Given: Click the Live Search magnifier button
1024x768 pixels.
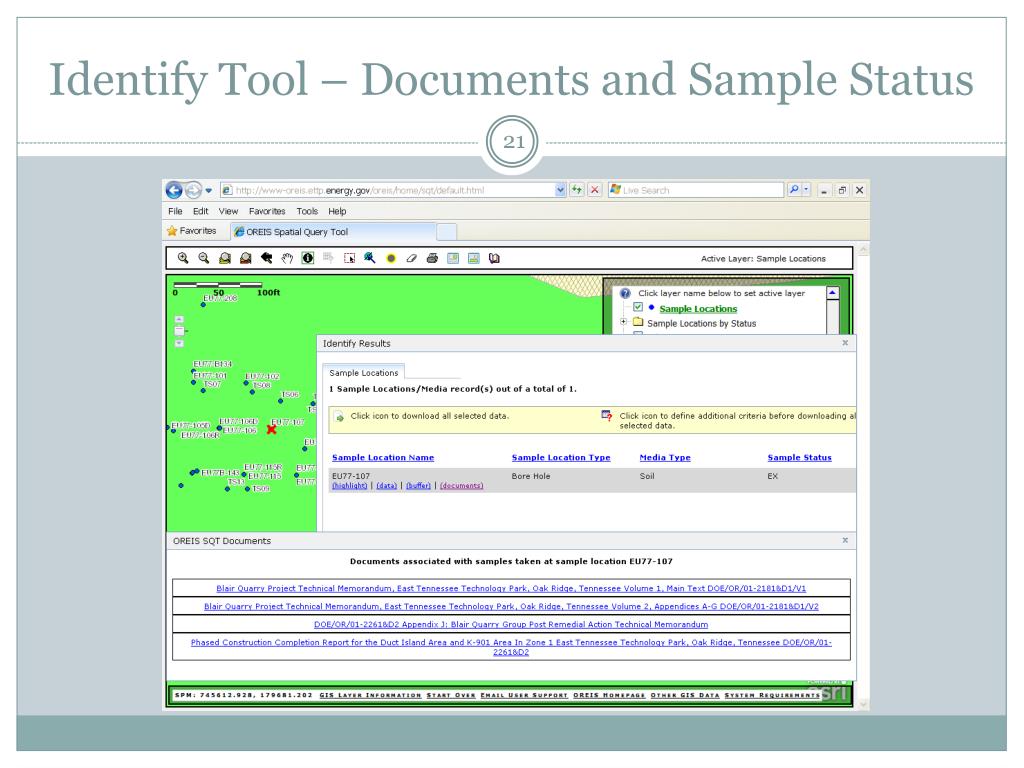Looking at the screenshot, I should click(793, 190).
